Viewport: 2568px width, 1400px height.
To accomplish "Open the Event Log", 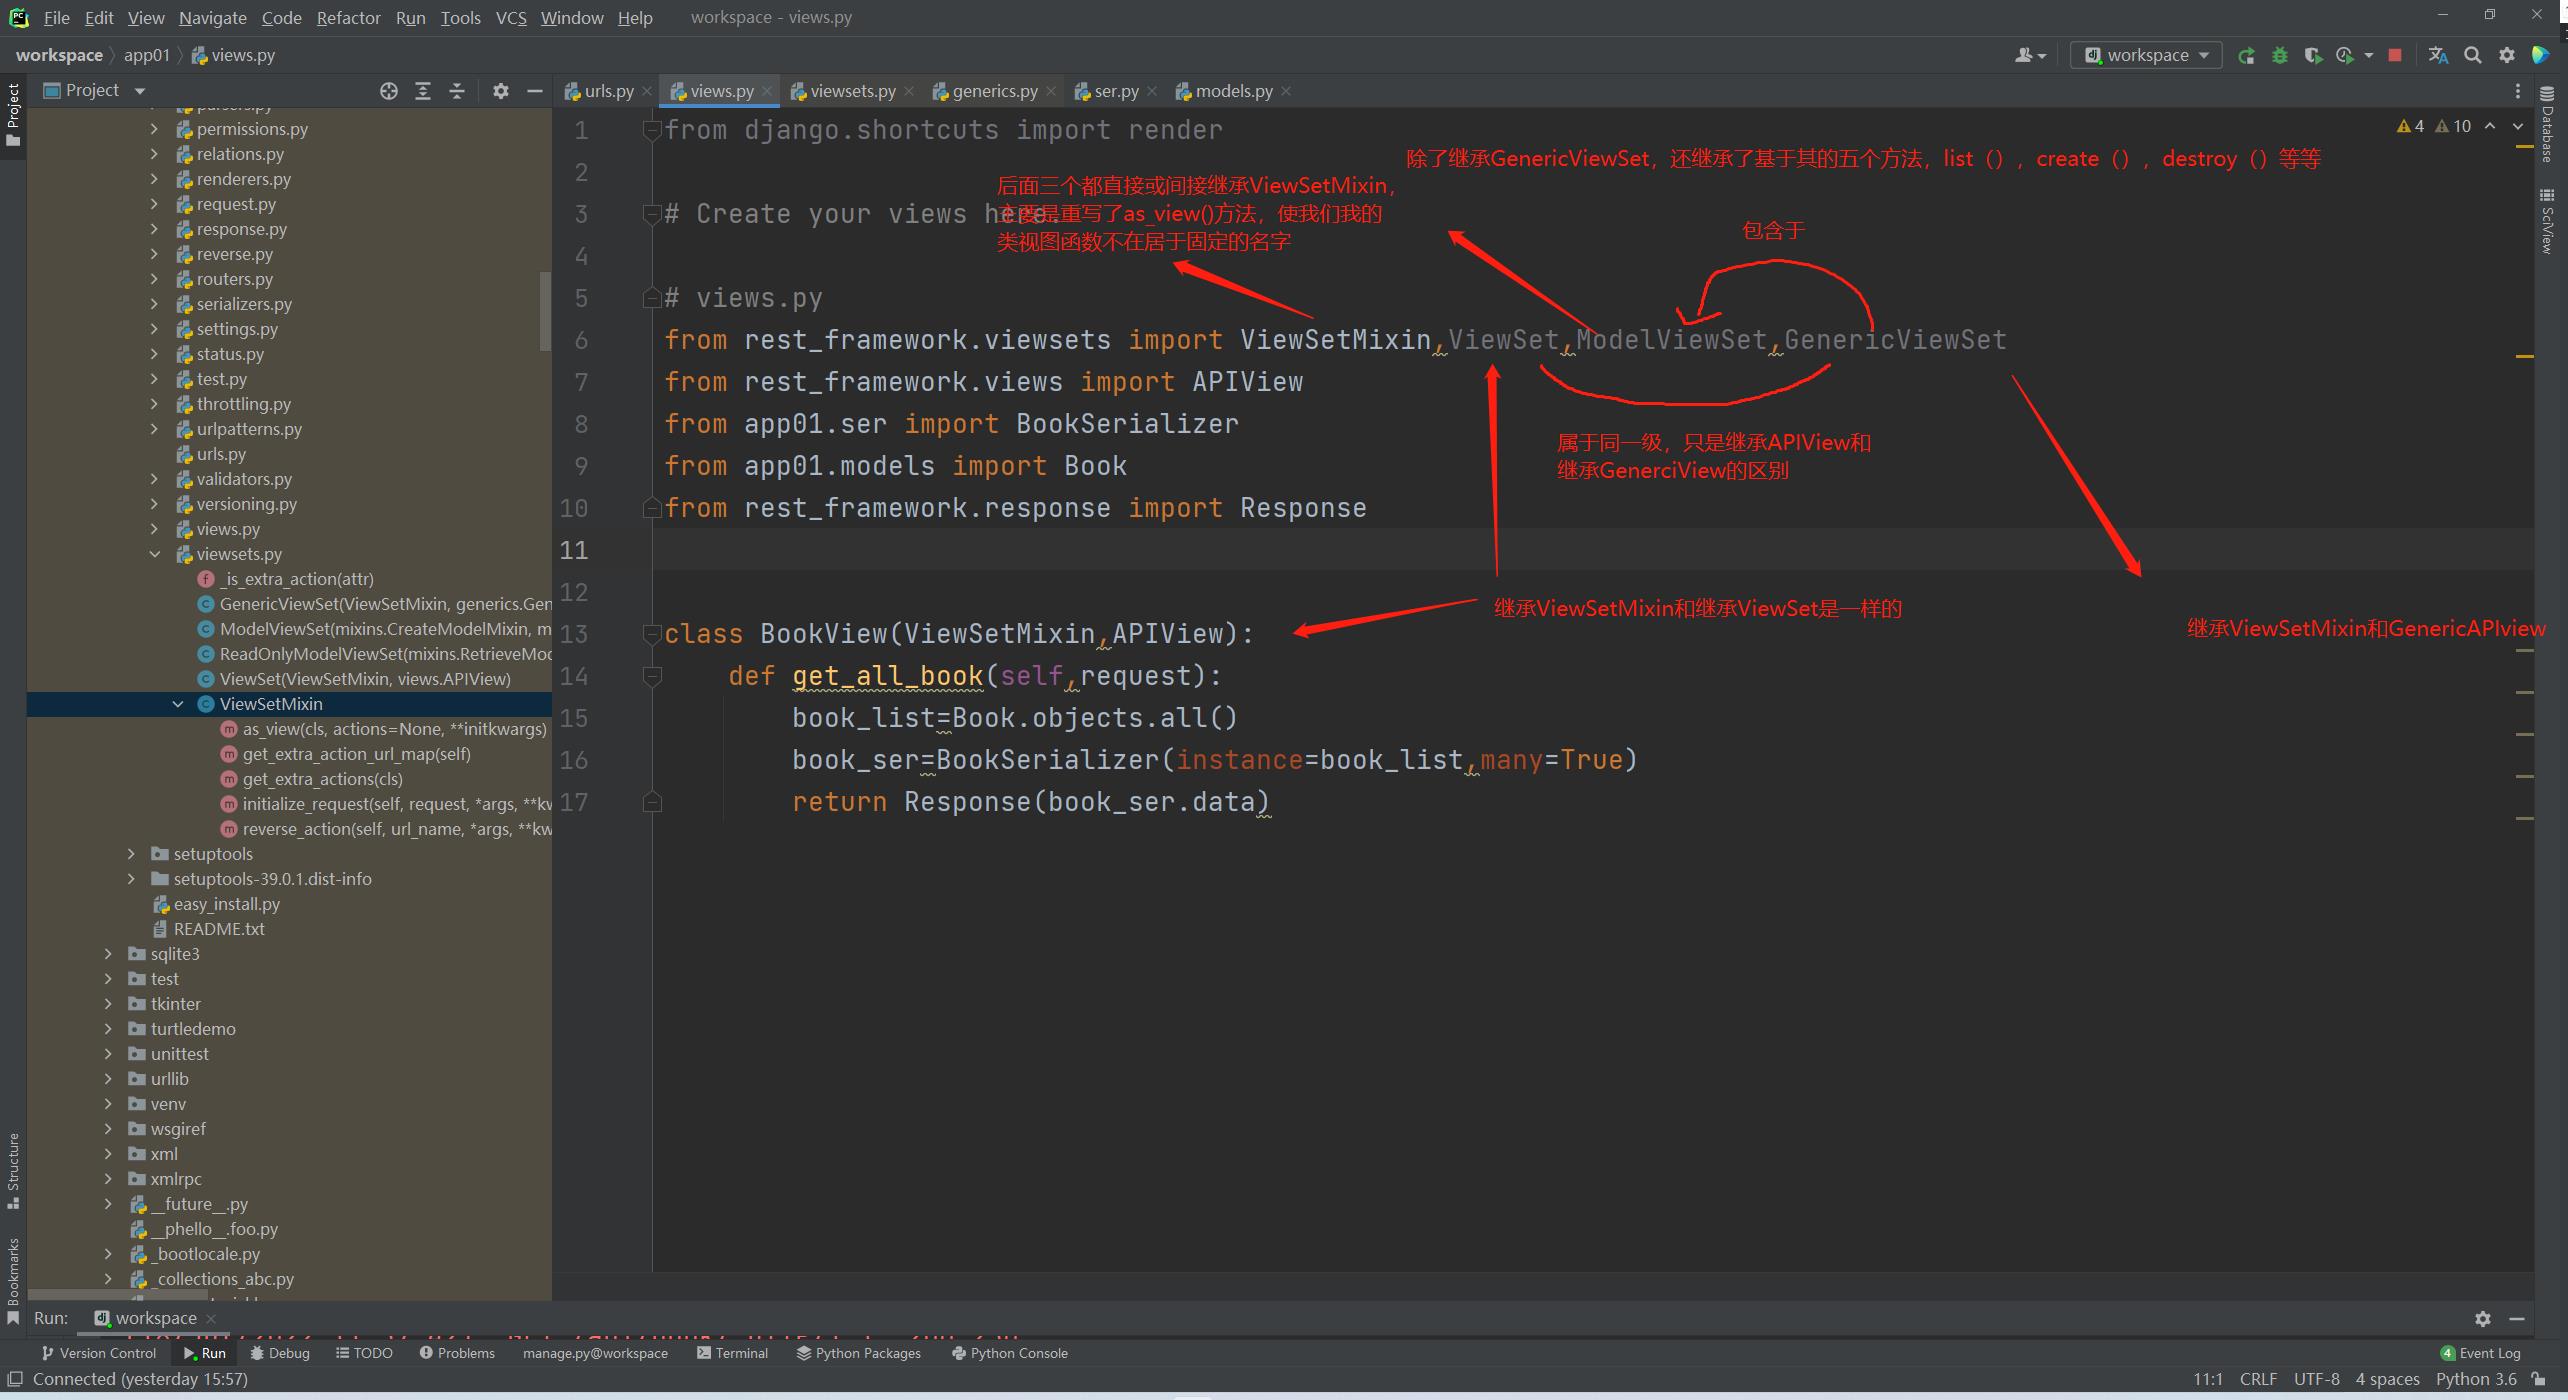I will click(x=2480, y=1353).
